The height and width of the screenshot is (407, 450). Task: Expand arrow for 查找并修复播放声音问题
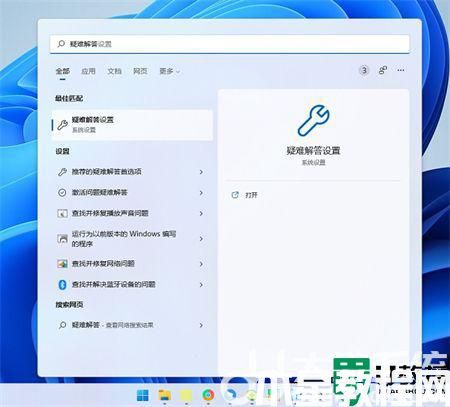tap(201, 213)
